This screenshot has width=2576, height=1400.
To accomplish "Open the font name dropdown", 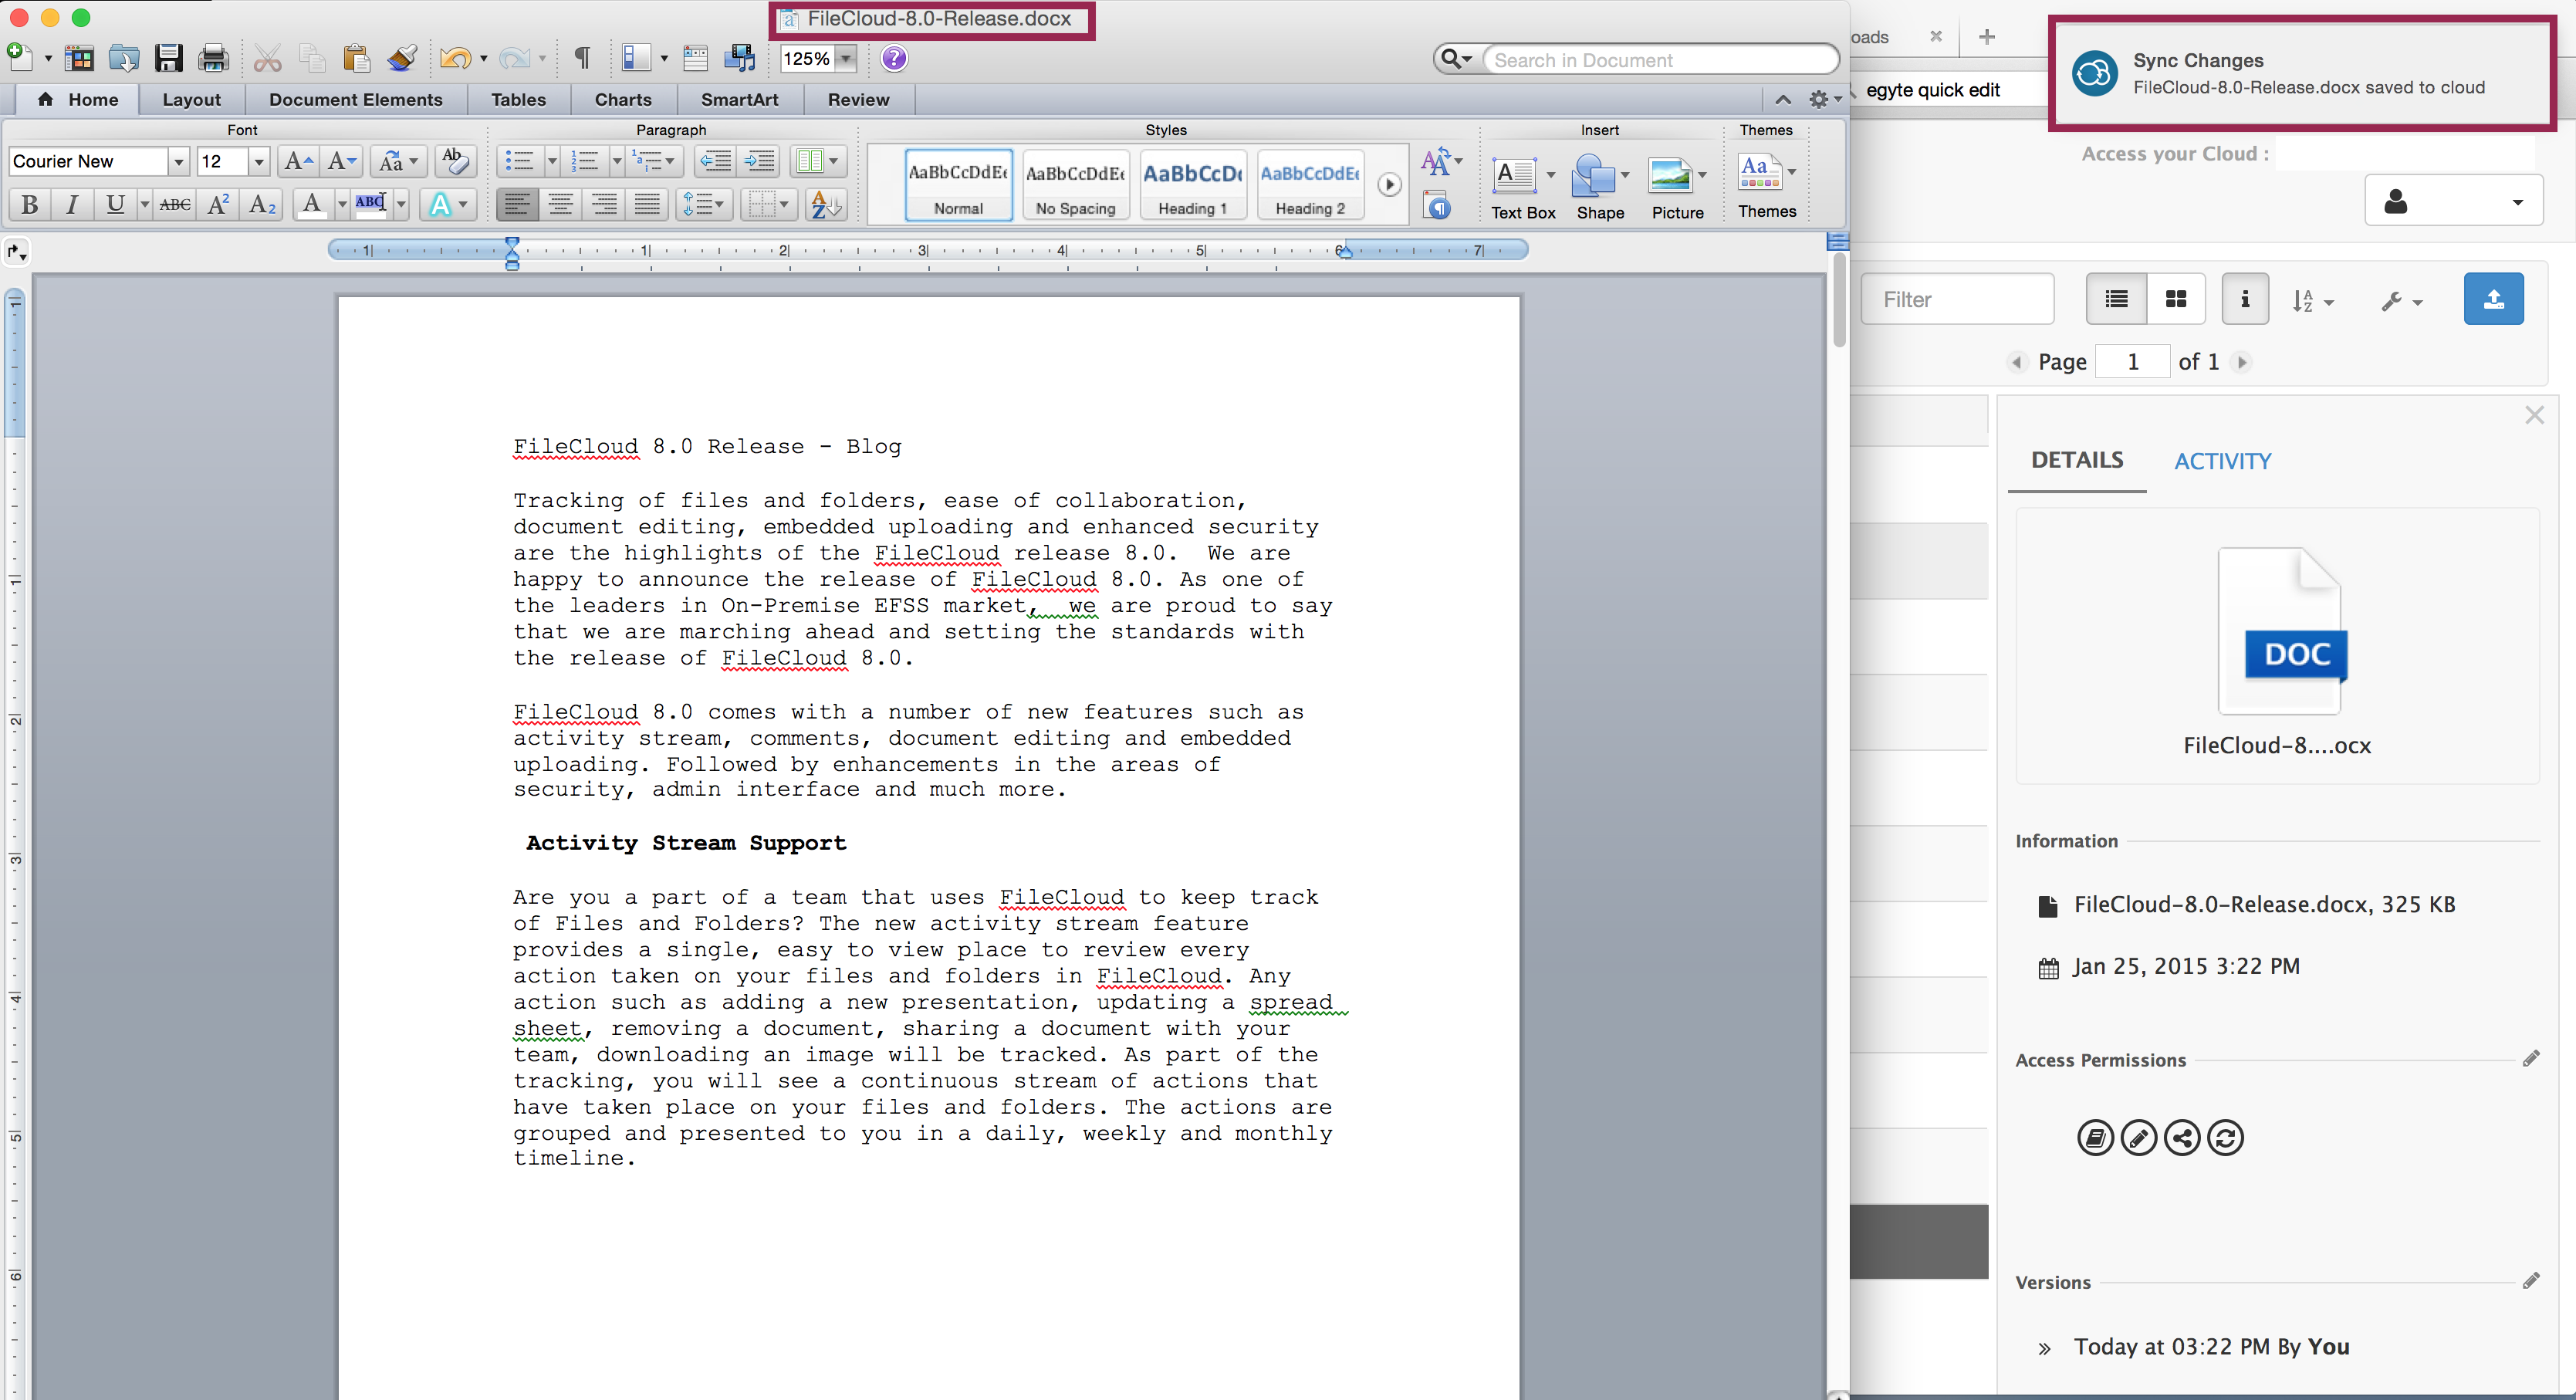I will coord(178,161).
